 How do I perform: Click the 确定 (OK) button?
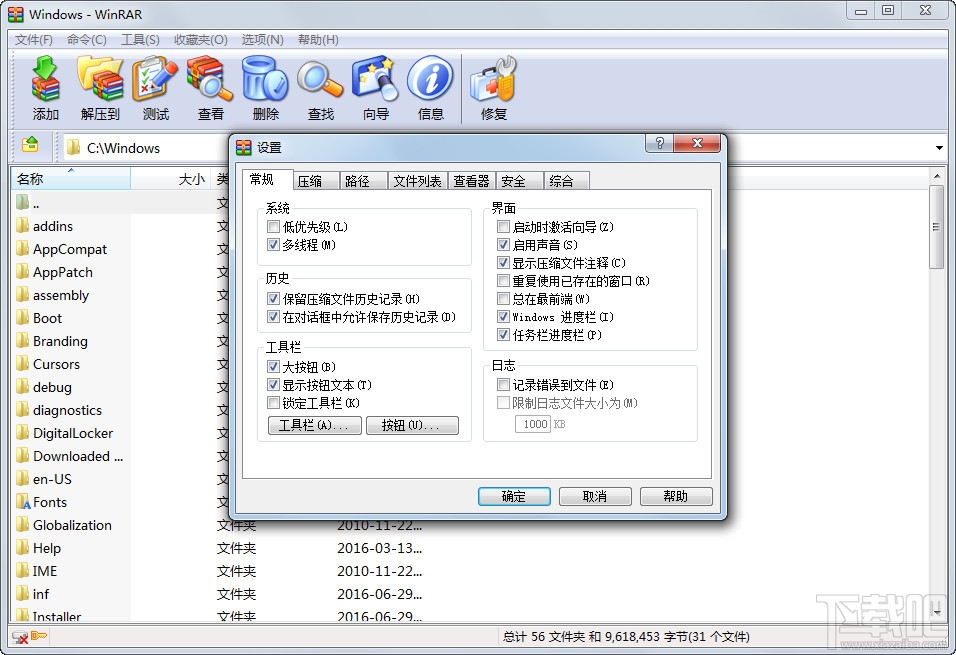tap(514, 496)
